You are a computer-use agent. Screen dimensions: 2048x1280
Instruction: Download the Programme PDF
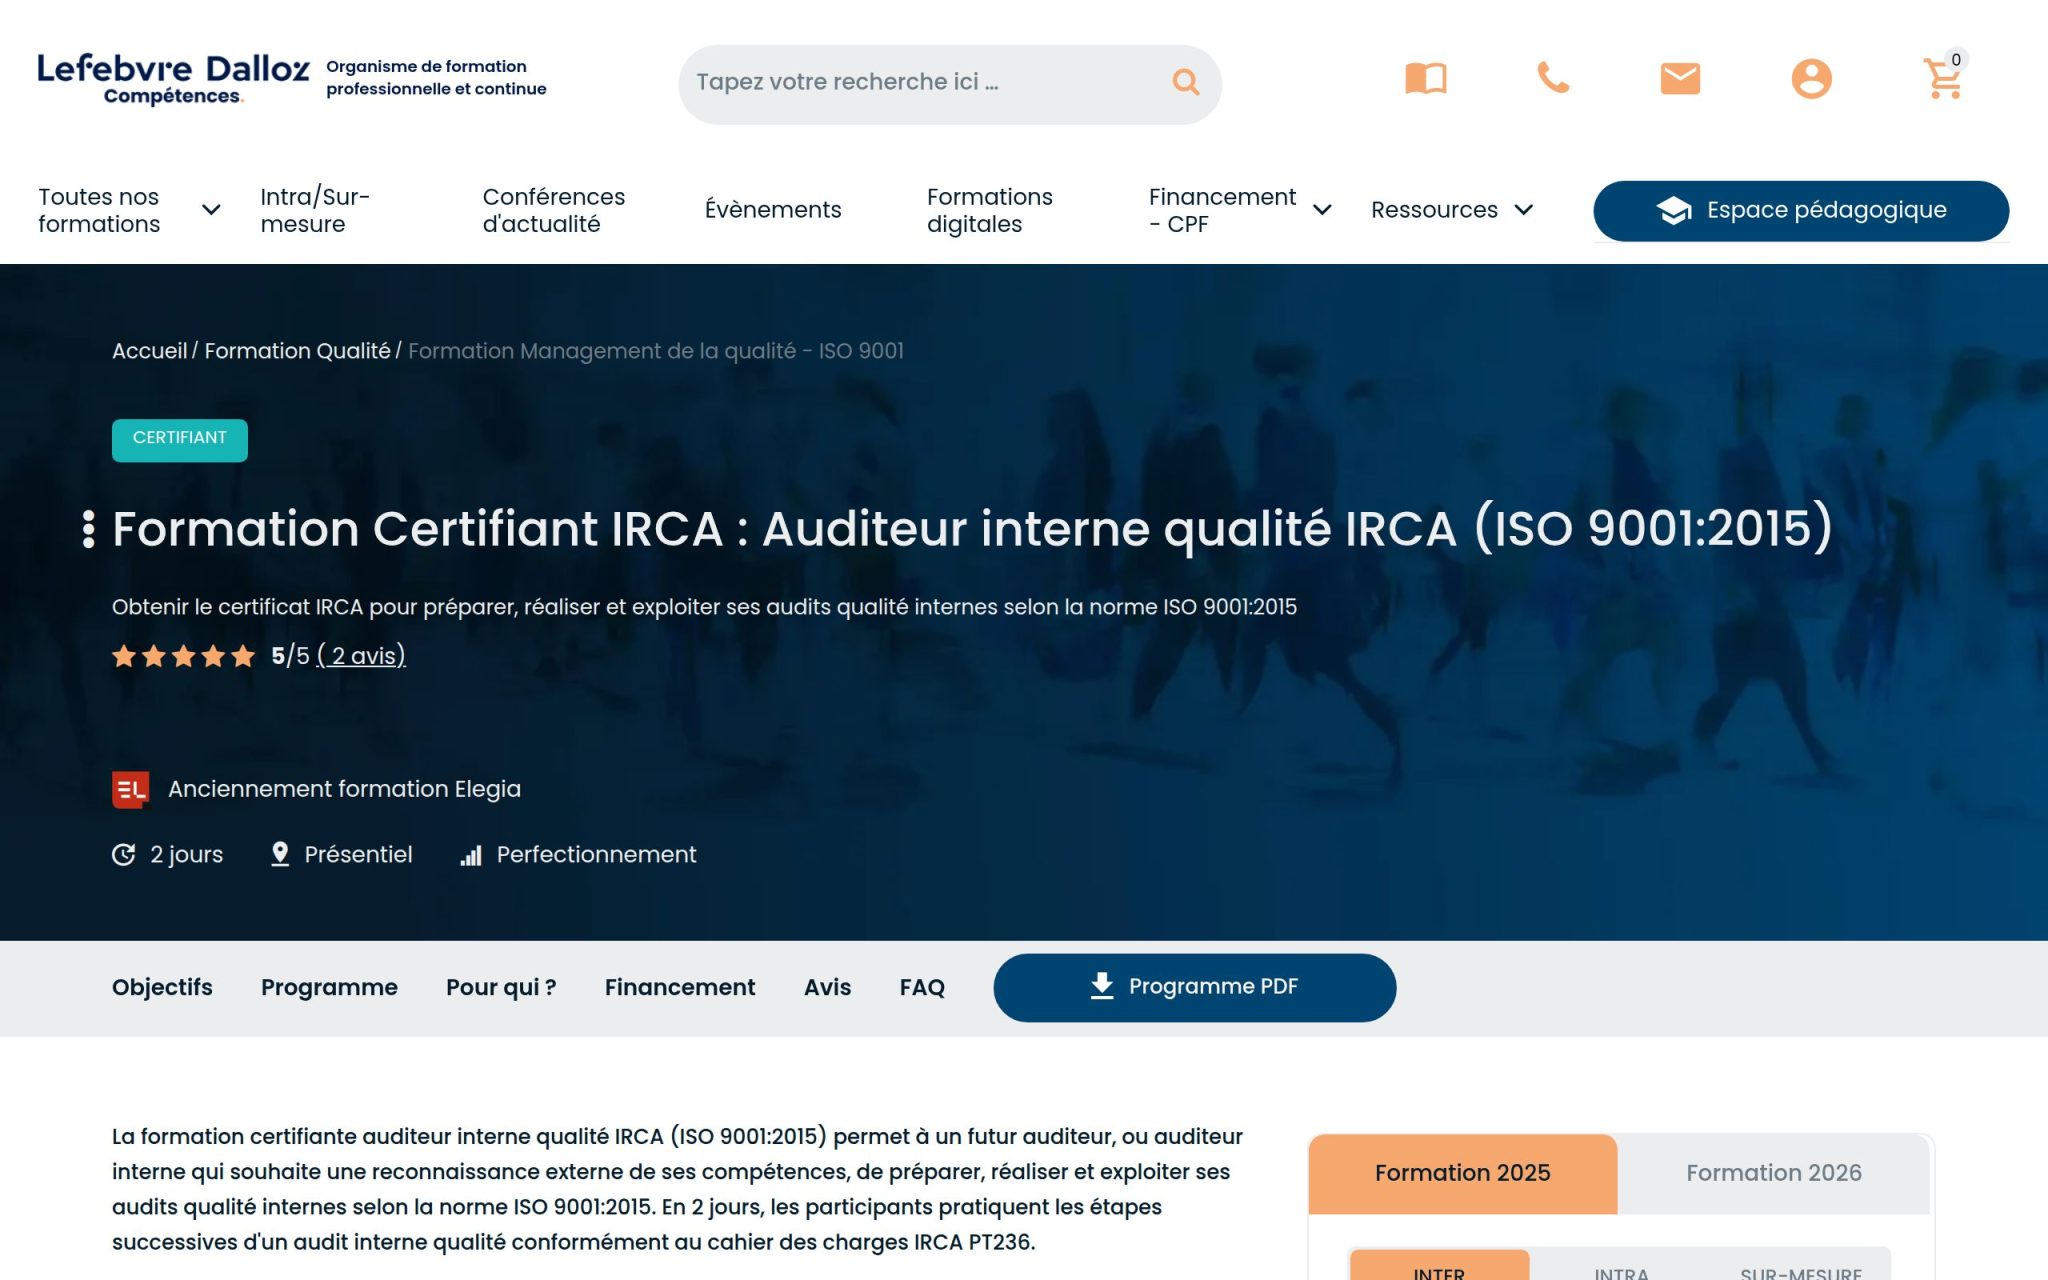tap(1195, 987)
